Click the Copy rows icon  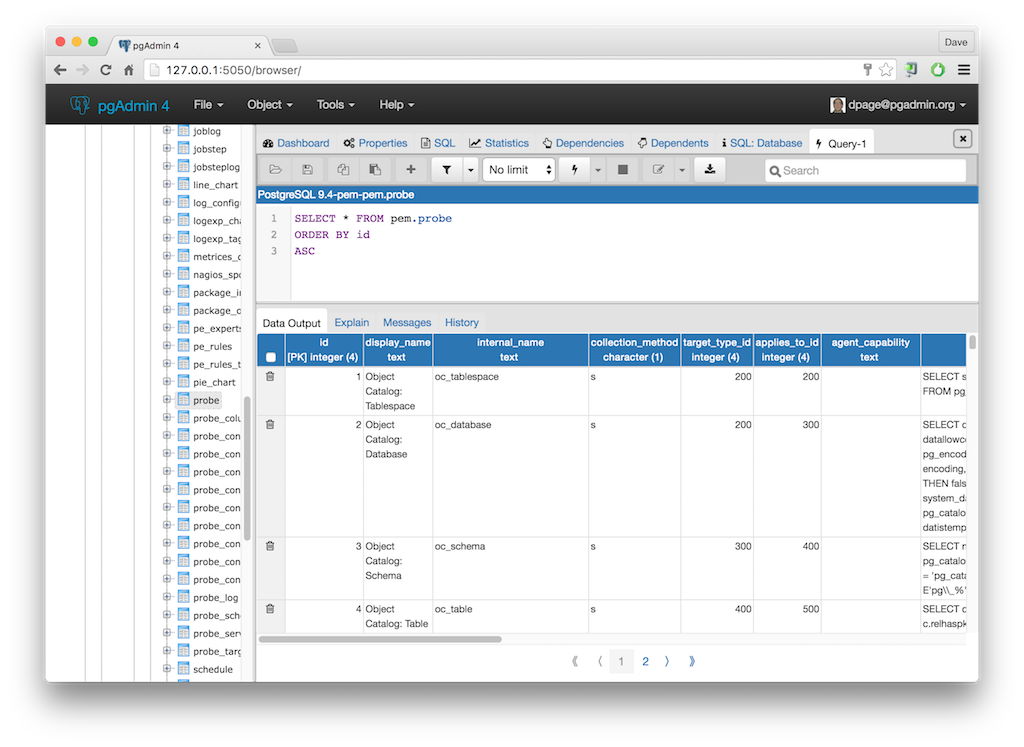click(343, 170)
